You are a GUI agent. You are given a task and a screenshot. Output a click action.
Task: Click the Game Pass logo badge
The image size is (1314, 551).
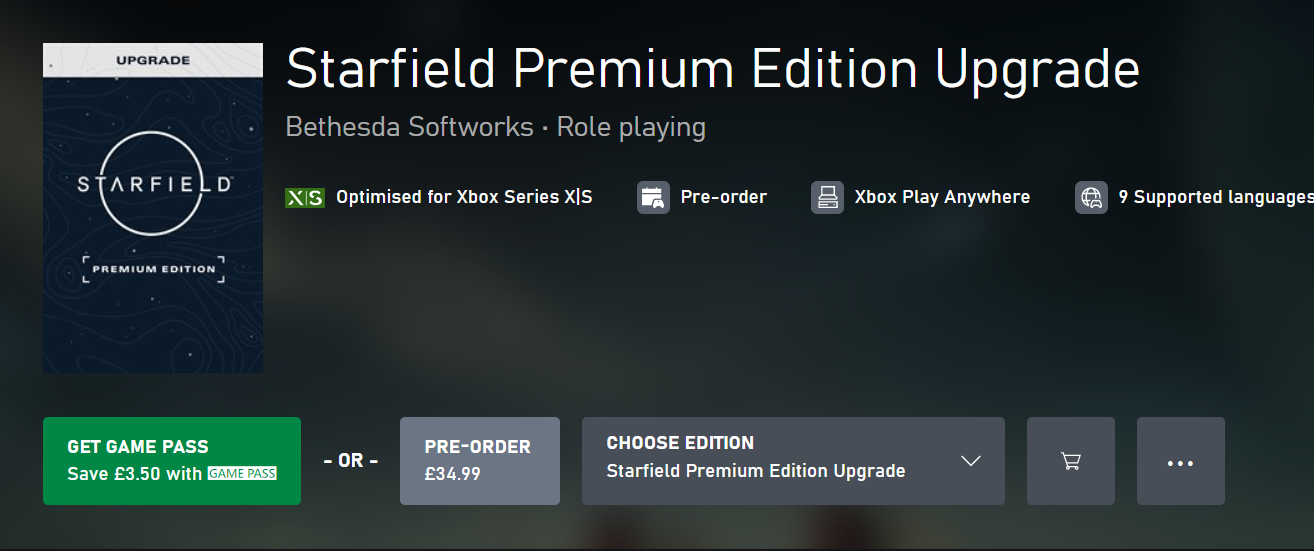(x=242, y=473)
